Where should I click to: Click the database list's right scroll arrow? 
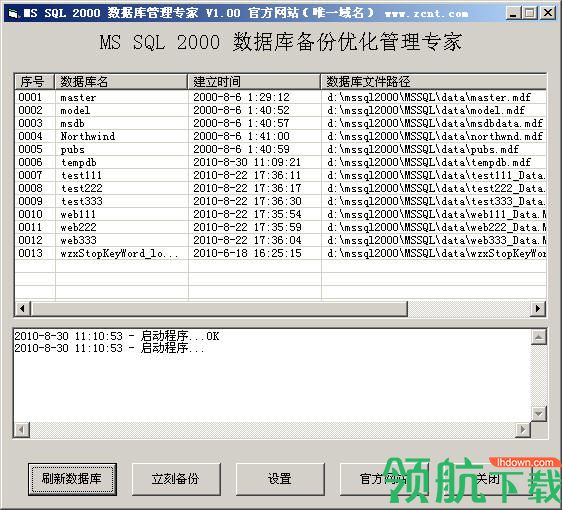pos(538,308)
